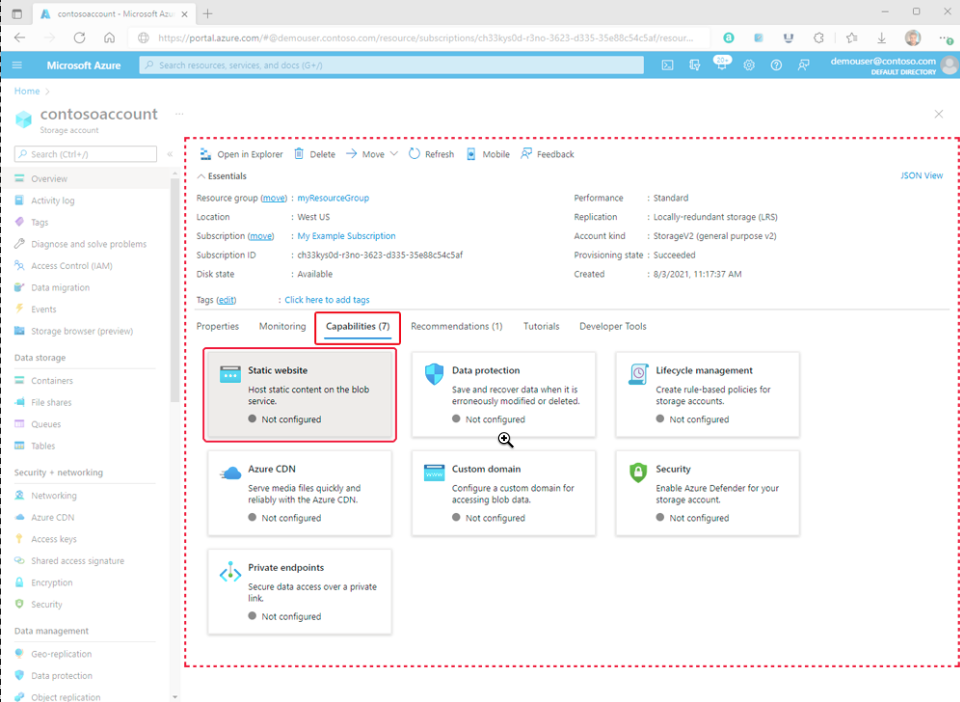Click the browser address bar
The width and height of the screenshot is (960, 702).
coord(419,38)
